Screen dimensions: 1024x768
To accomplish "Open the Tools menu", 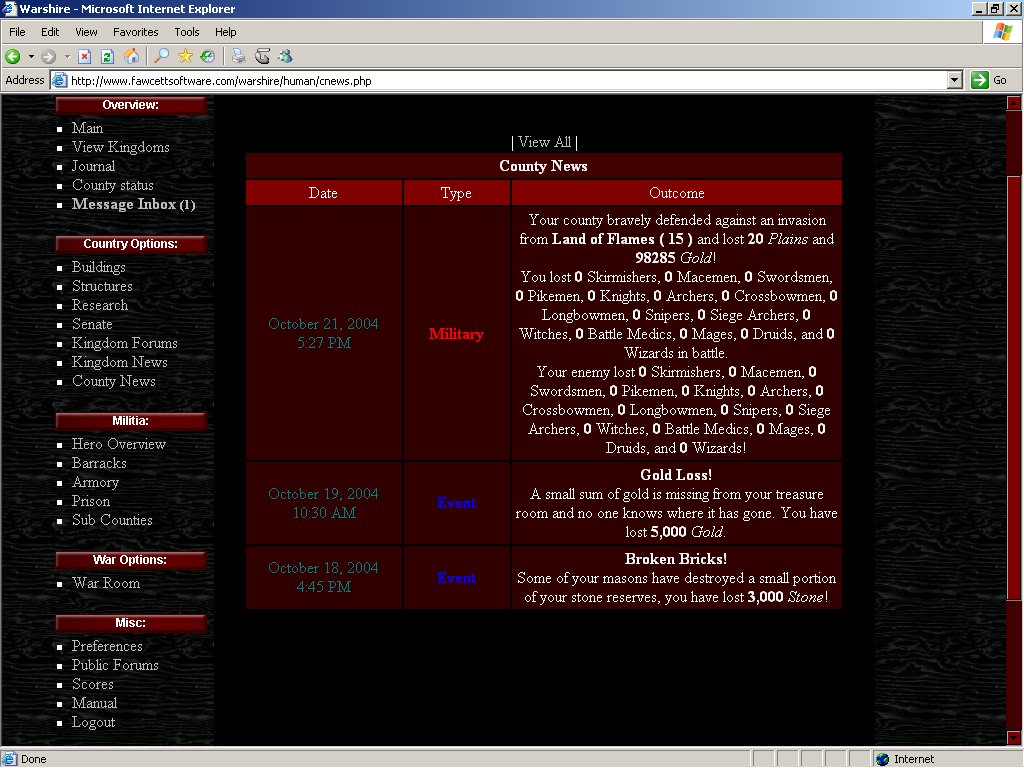I will [187, 32].
